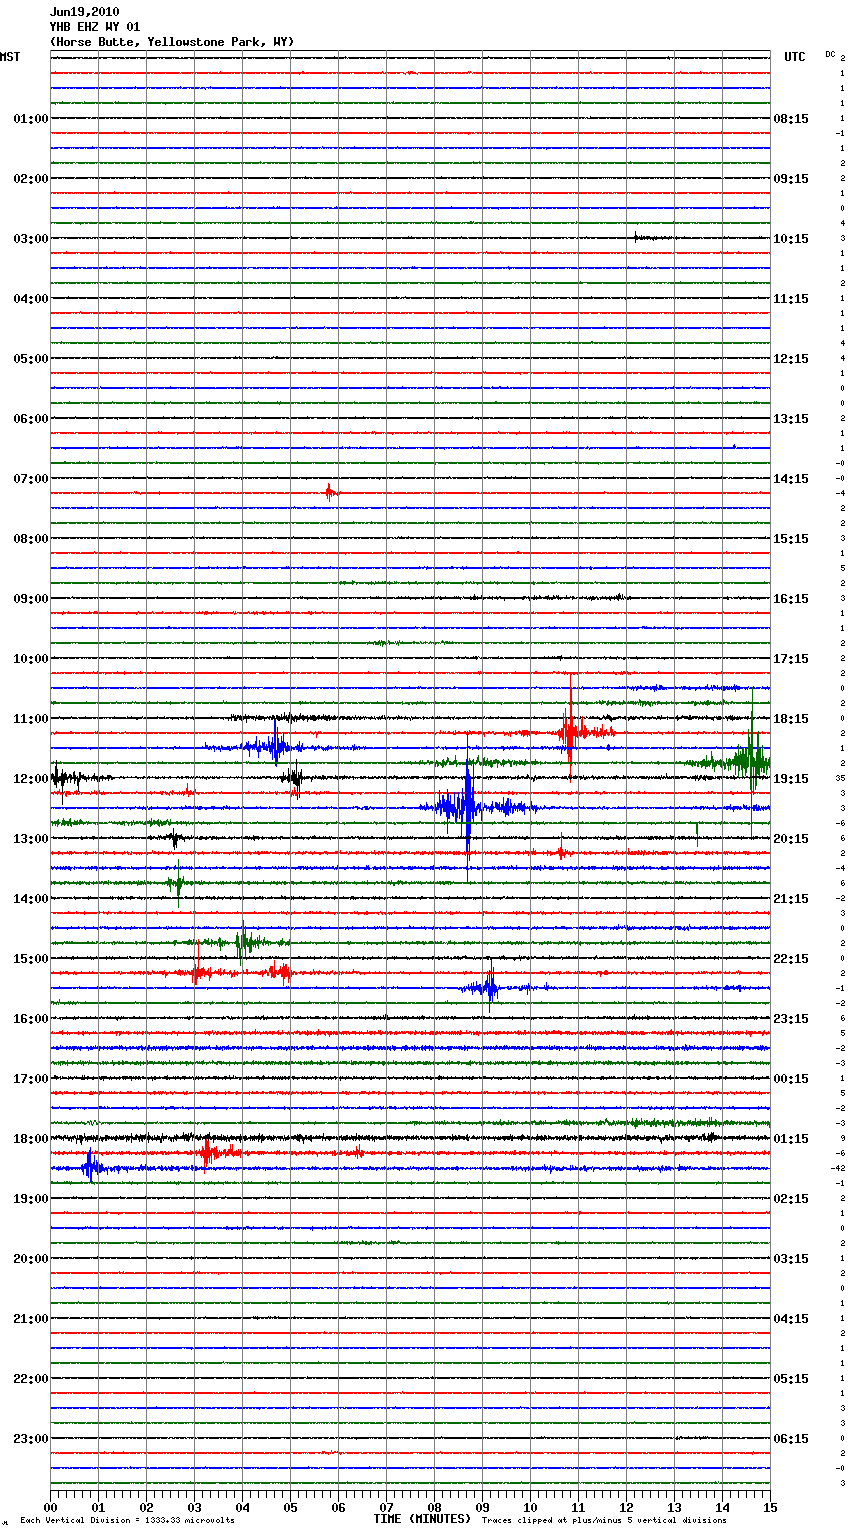Click the location text 'Horse Butte, Yellowstone Park, WY'
The width and height of the screenshot is (850, 1534).
pos(172,42)
